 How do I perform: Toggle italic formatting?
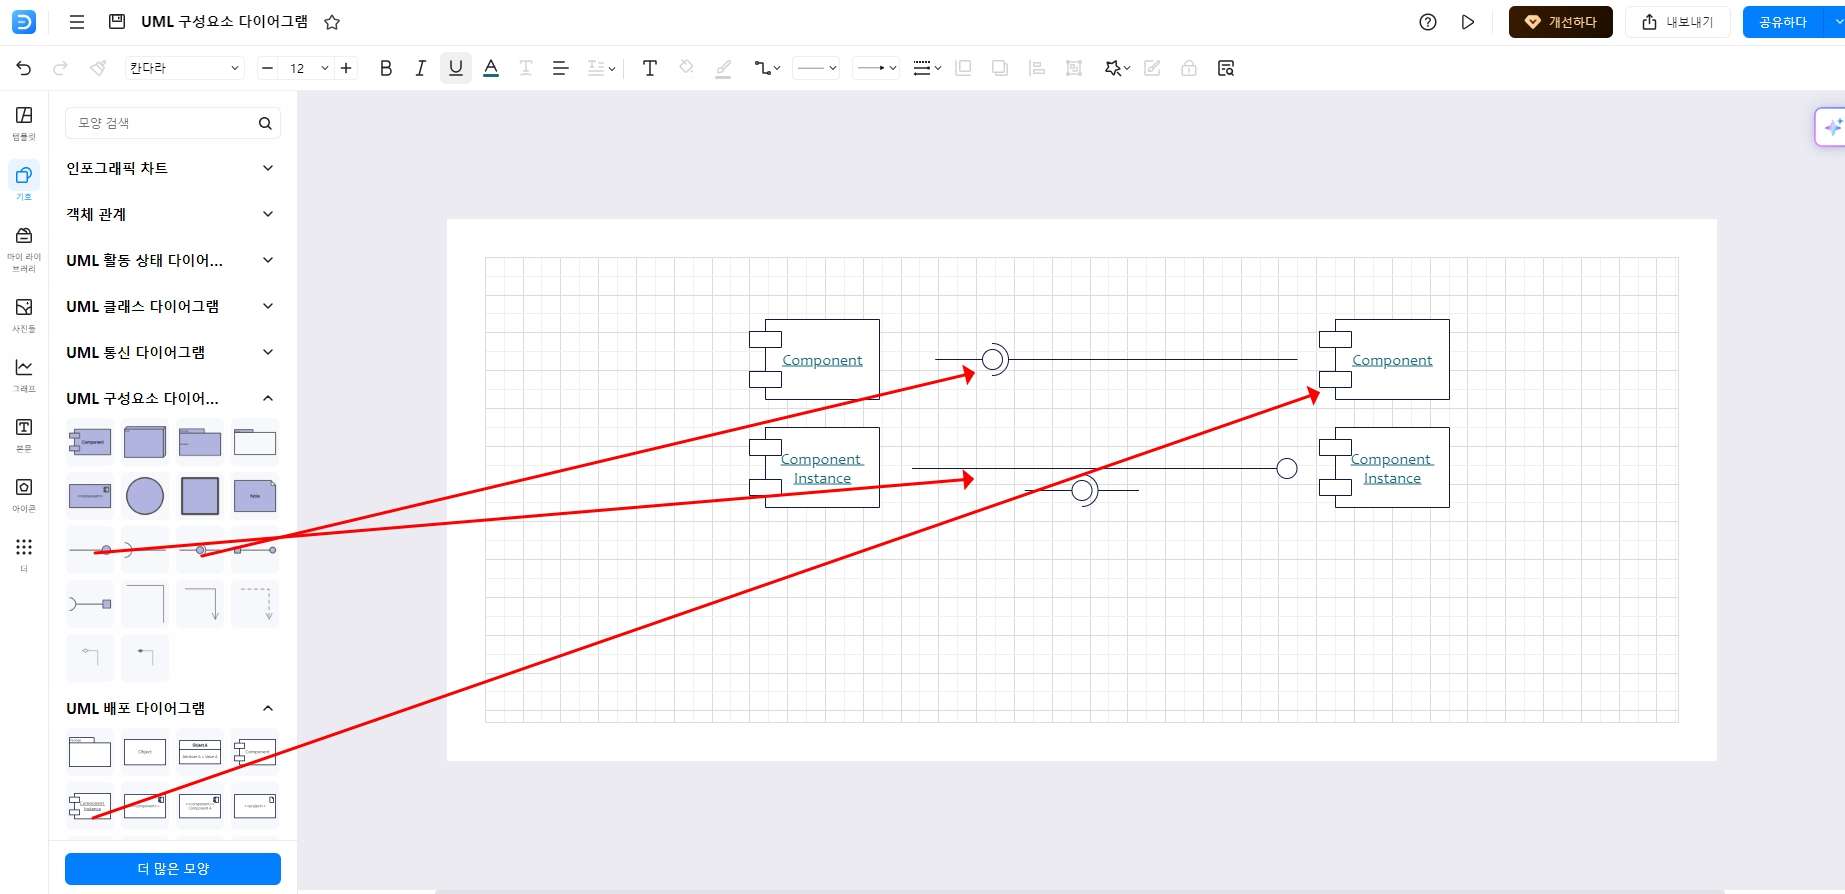coord(420,68)
